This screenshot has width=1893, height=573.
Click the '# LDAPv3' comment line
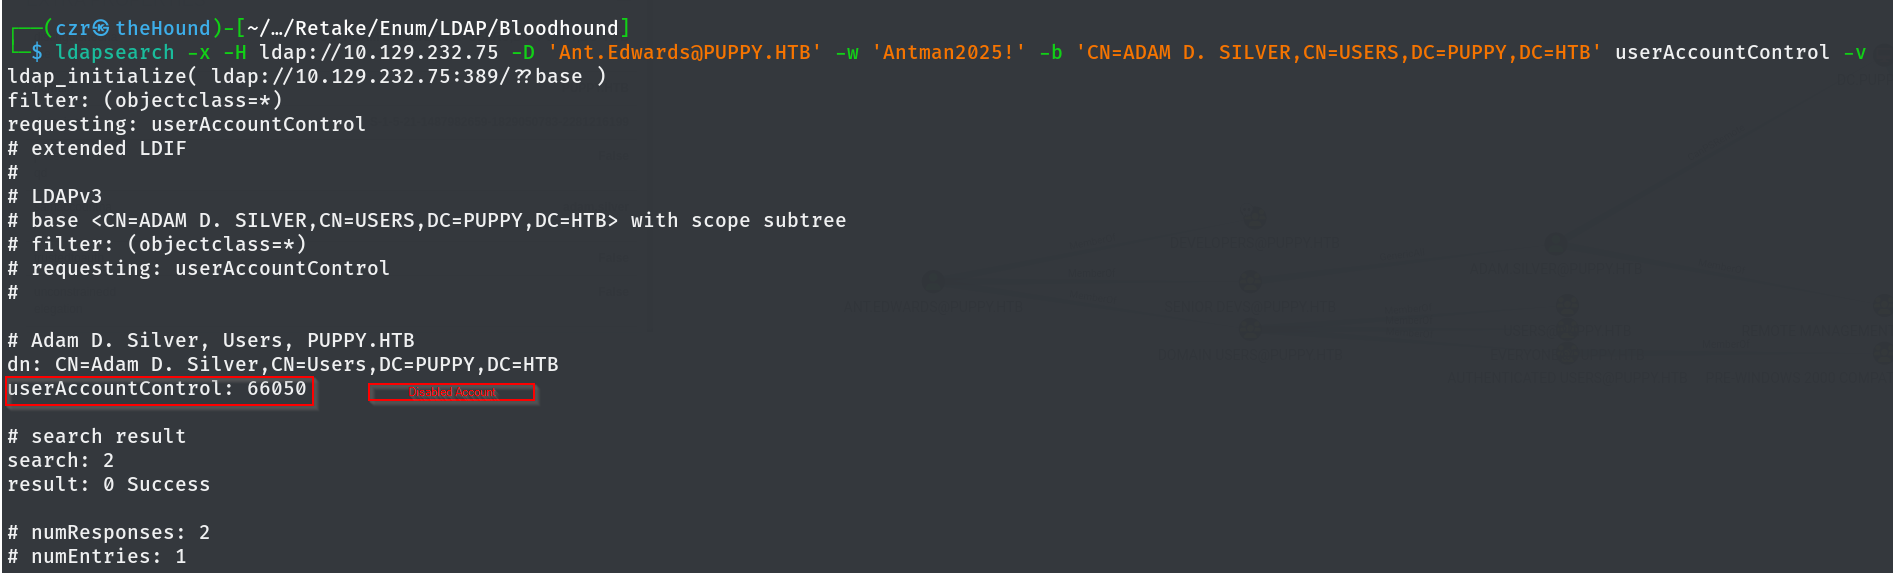[x=55, y=196]
